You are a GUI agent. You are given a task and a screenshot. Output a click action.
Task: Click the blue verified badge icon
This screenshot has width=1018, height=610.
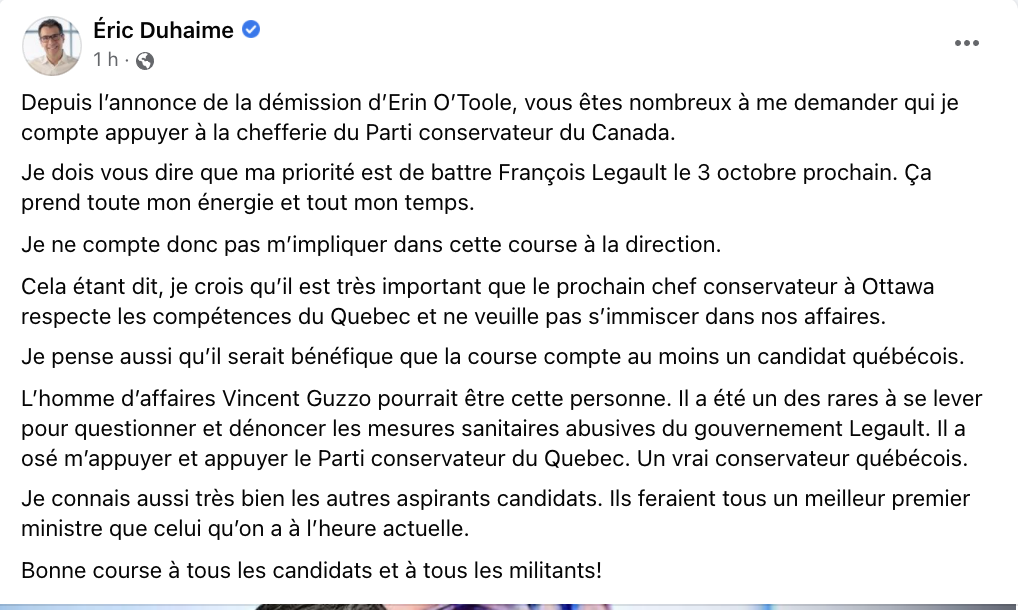[251, 29]
